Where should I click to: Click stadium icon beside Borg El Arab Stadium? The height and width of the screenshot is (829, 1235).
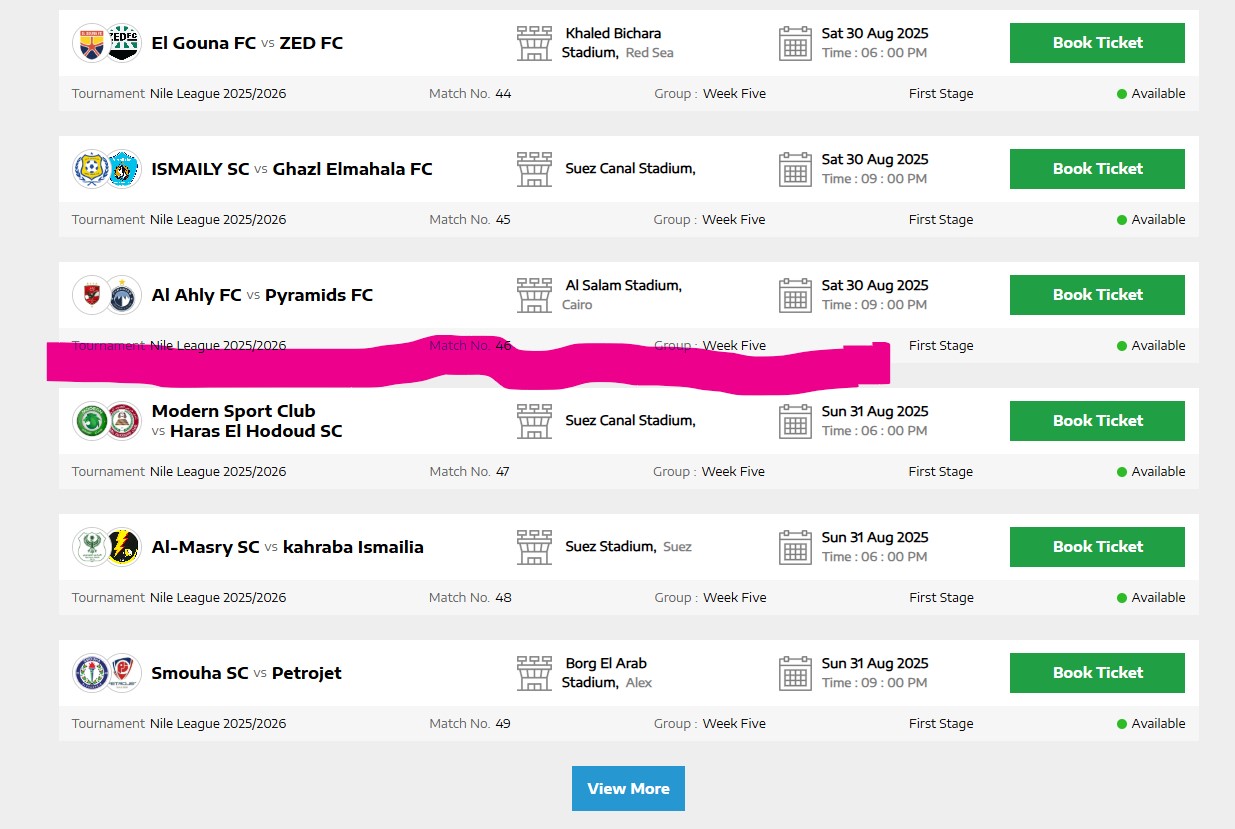[534, 673]
